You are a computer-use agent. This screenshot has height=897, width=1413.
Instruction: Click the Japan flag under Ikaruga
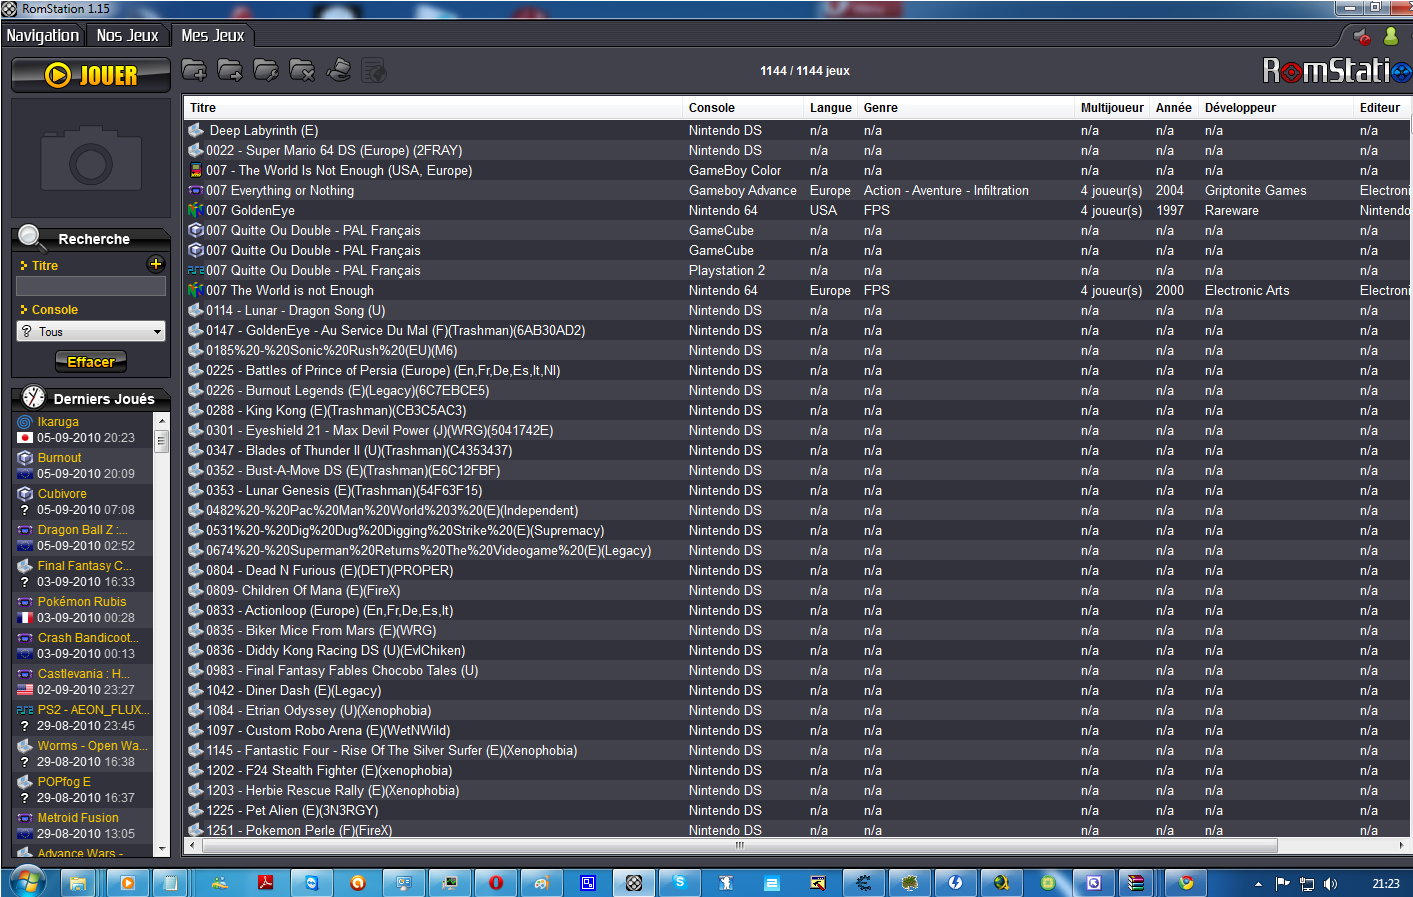click(25, 438)
